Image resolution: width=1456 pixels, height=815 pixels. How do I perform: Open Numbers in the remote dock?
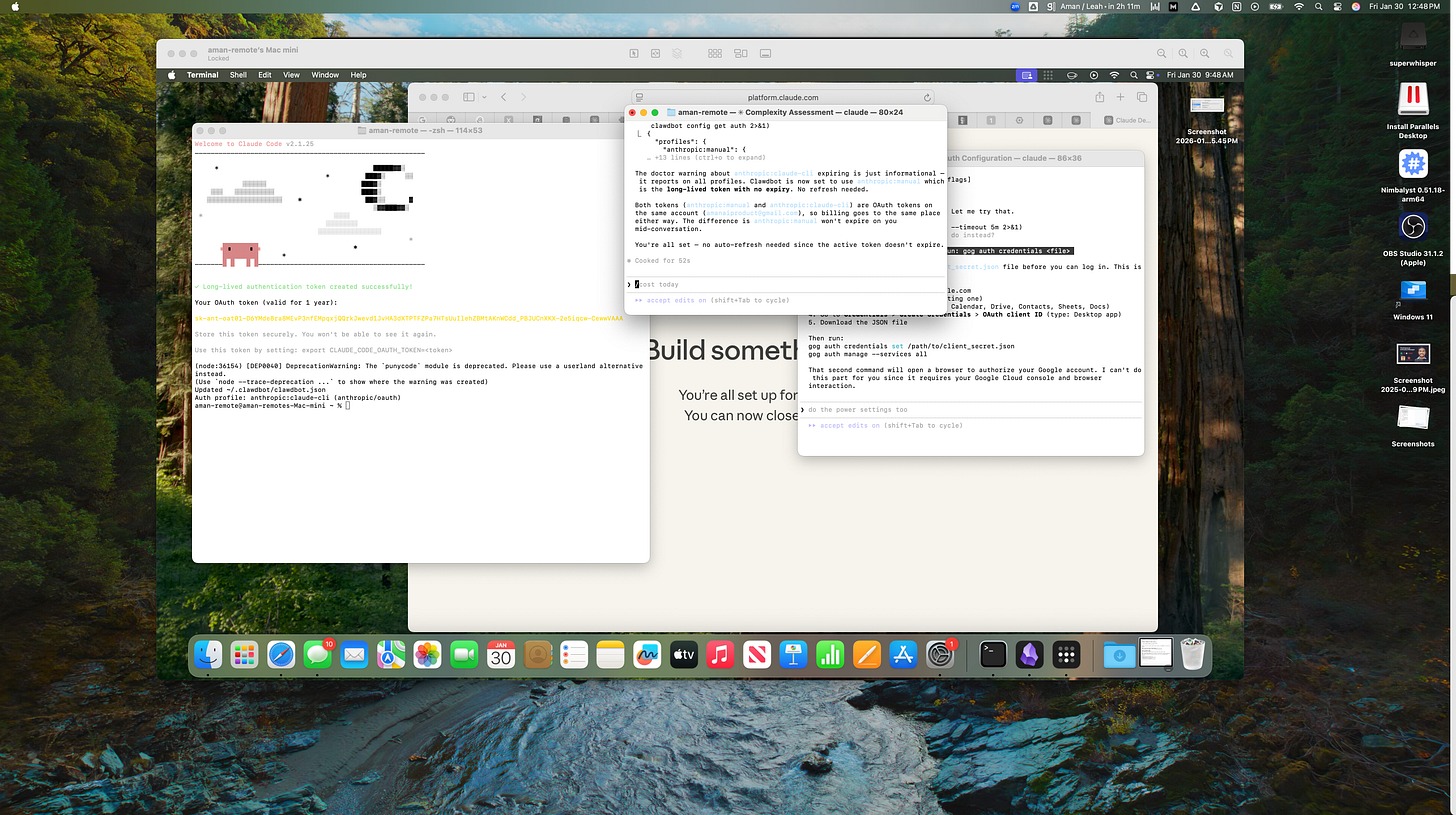point(830,655)
